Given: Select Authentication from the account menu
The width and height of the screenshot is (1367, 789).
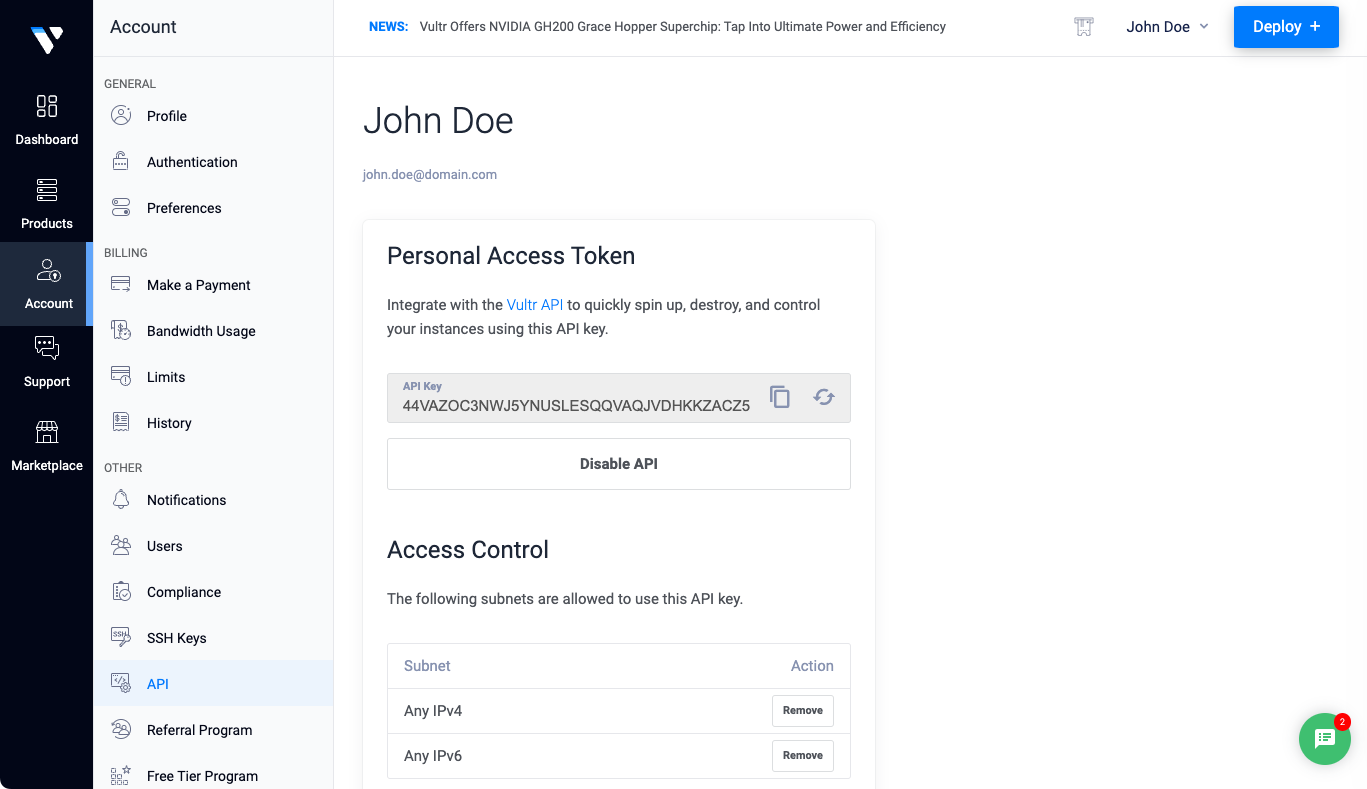Looking at the screenshot, I should click(192, 162).
